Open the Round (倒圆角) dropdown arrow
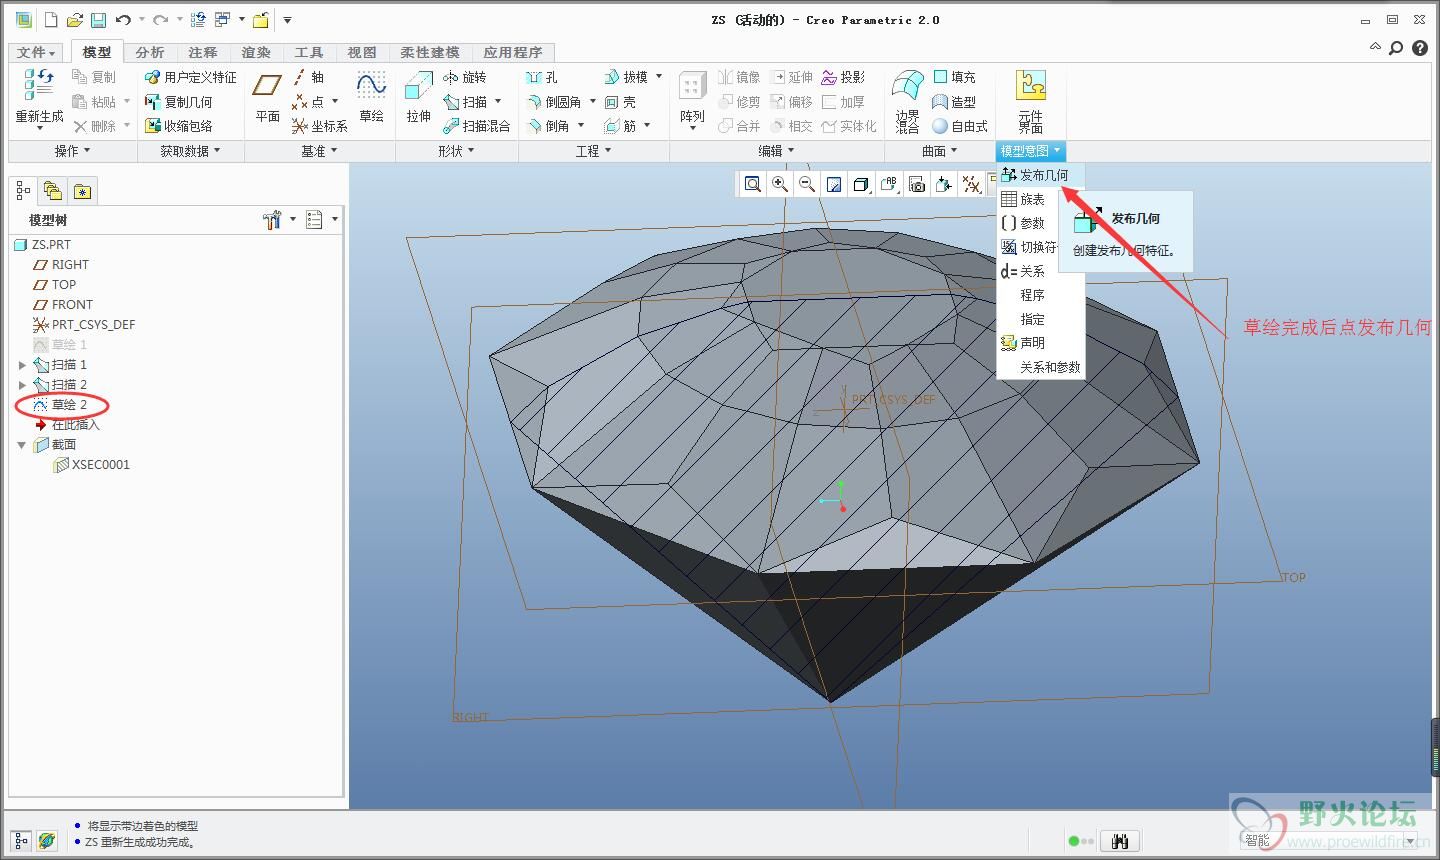Screen dimensions: 1440x860 (x=593, y=102)
